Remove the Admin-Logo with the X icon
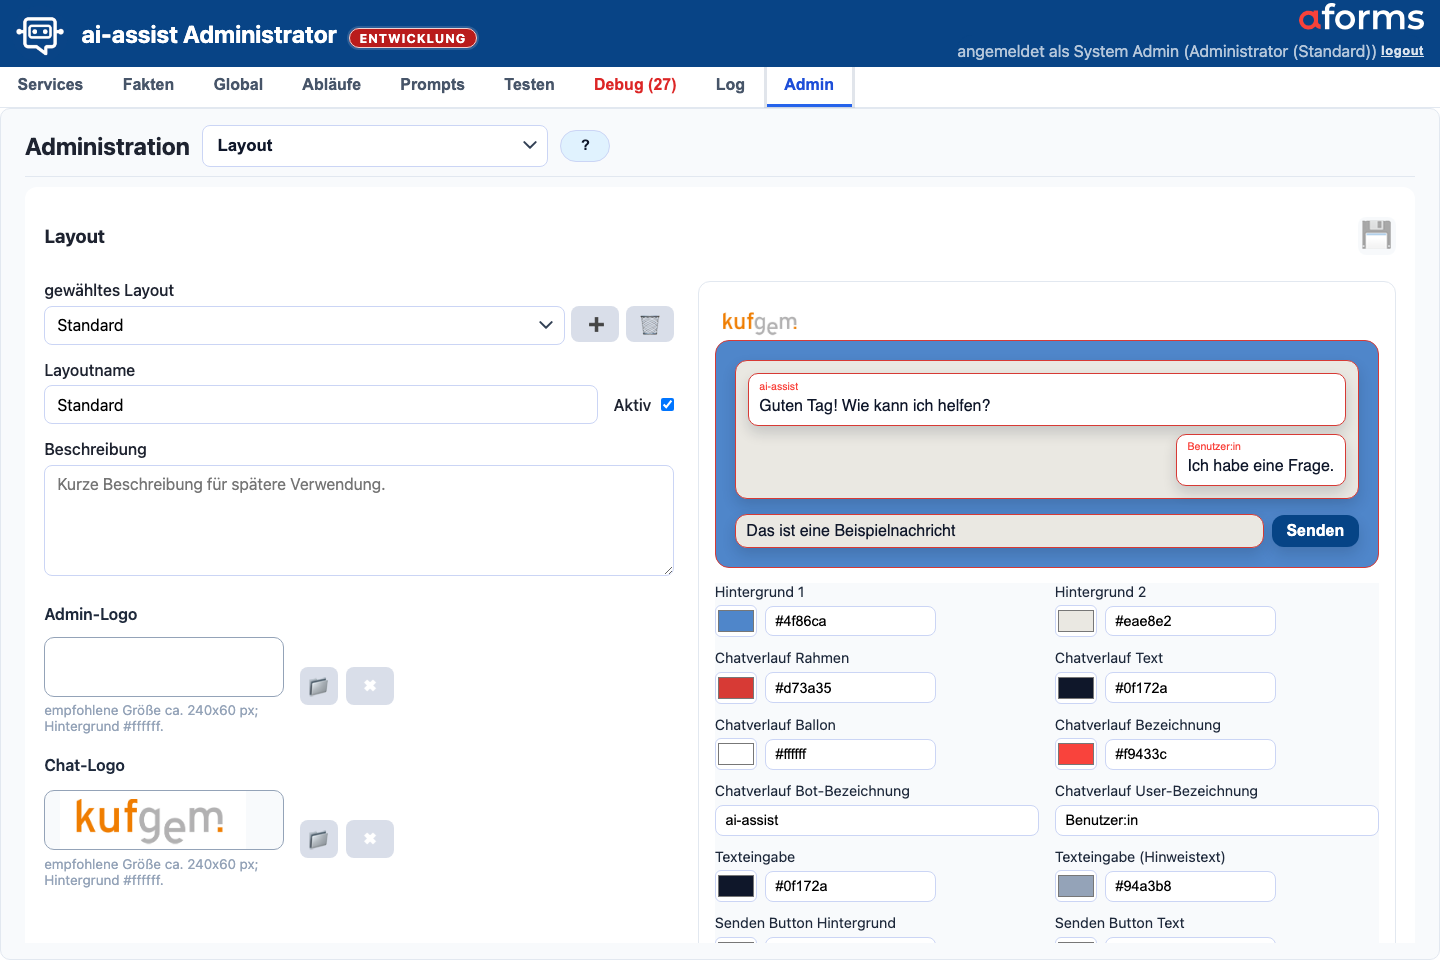Viewport: 1440px width, 960px height. click(x=370, y=686)
